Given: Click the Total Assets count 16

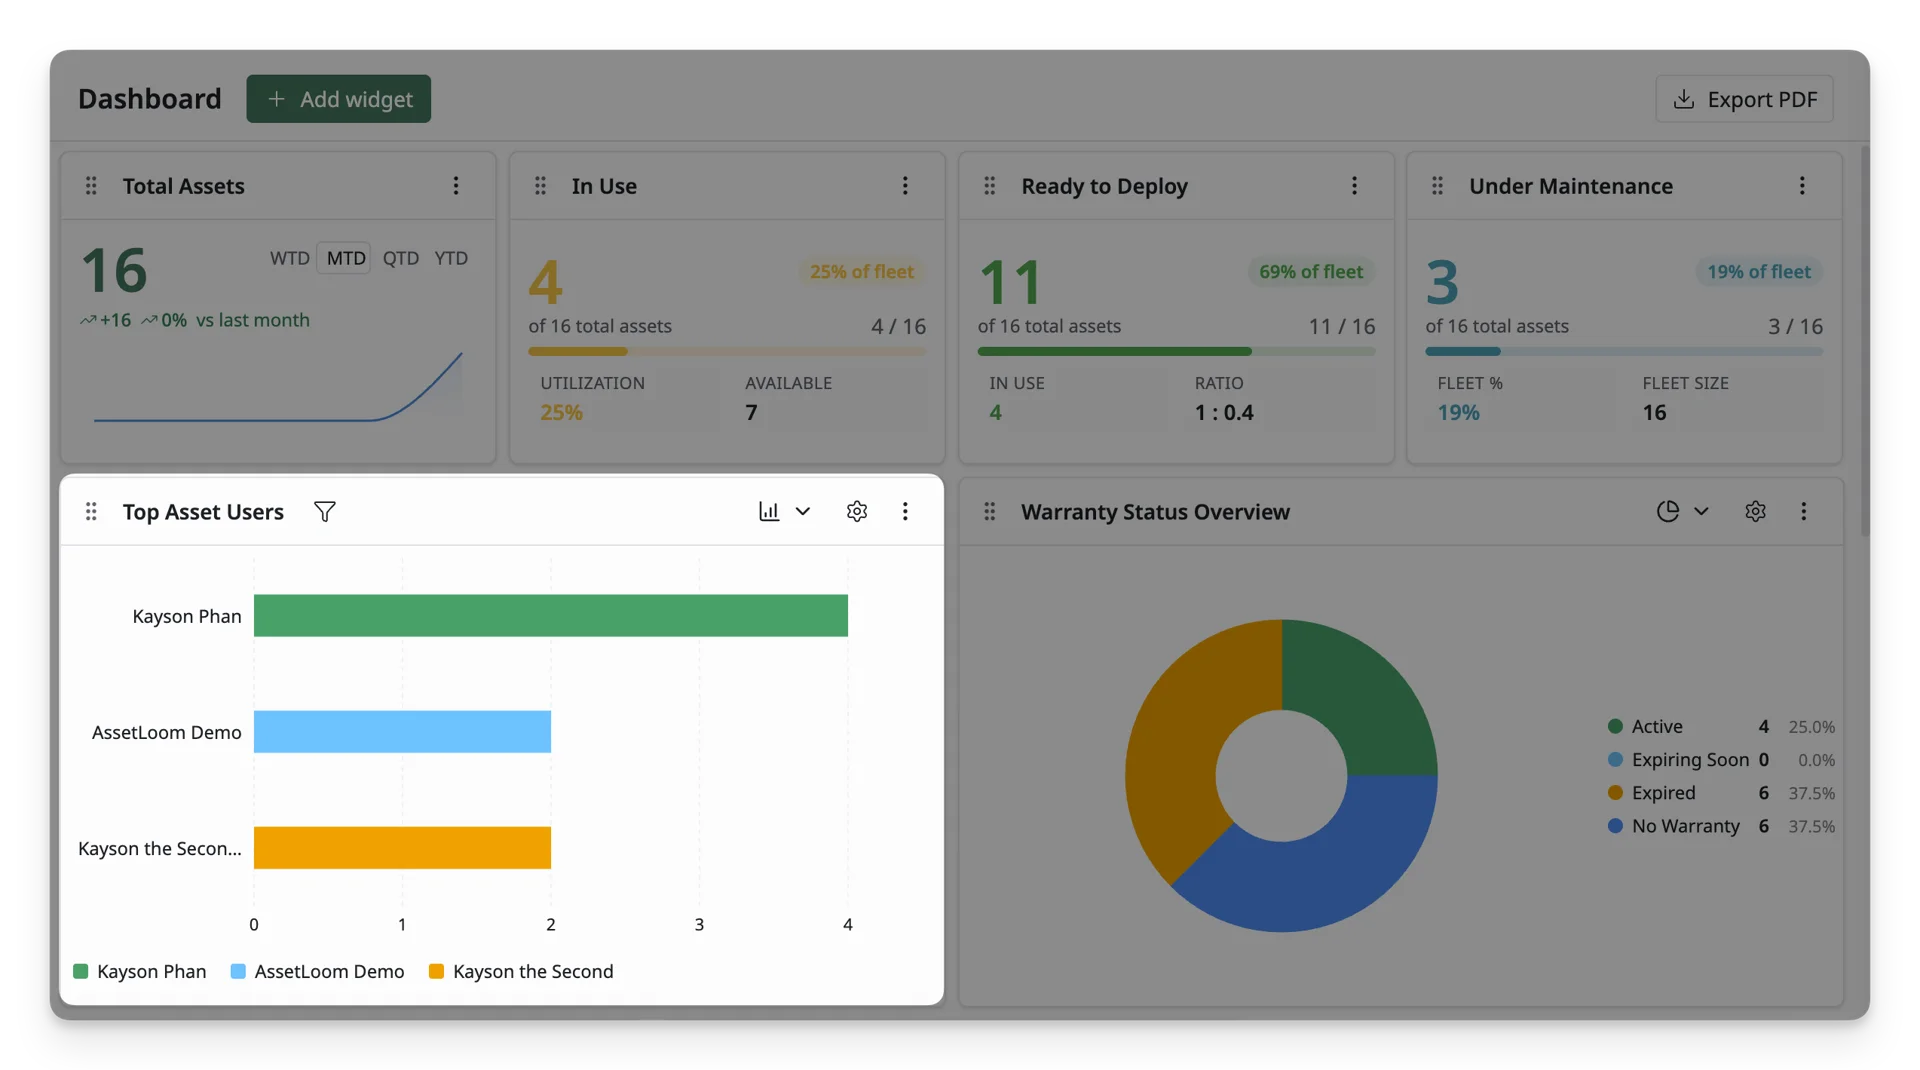Looking at the screenshot, I should pyautogui.click(x=115, y=271).
